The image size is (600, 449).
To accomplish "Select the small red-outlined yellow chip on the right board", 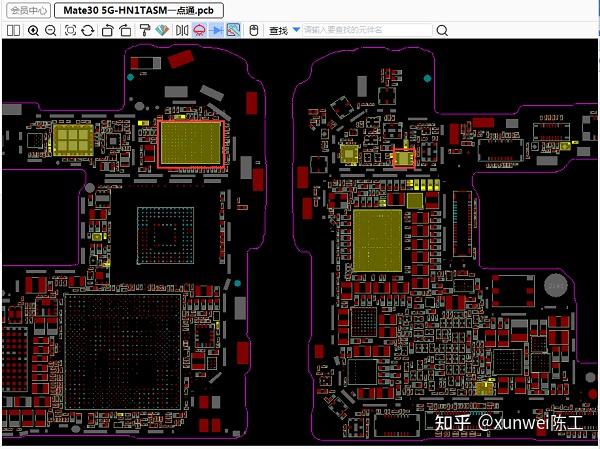I will tap(404, 157).
